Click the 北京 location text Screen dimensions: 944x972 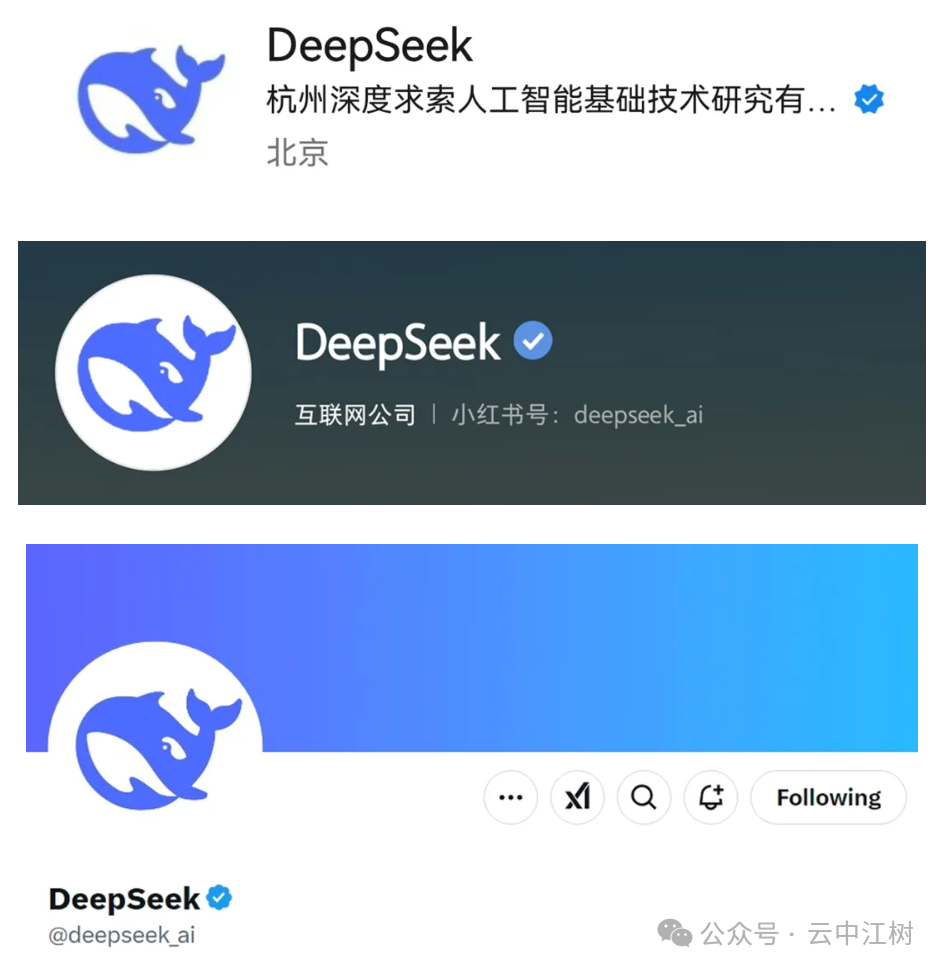[x=298, y=152]
